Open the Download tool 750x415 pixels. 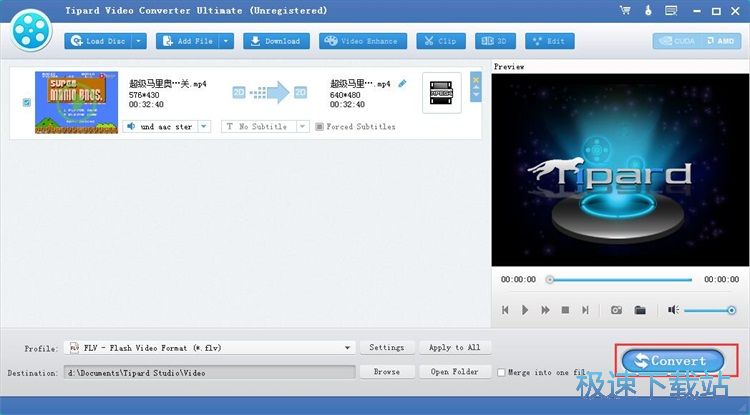click(276, 41)
